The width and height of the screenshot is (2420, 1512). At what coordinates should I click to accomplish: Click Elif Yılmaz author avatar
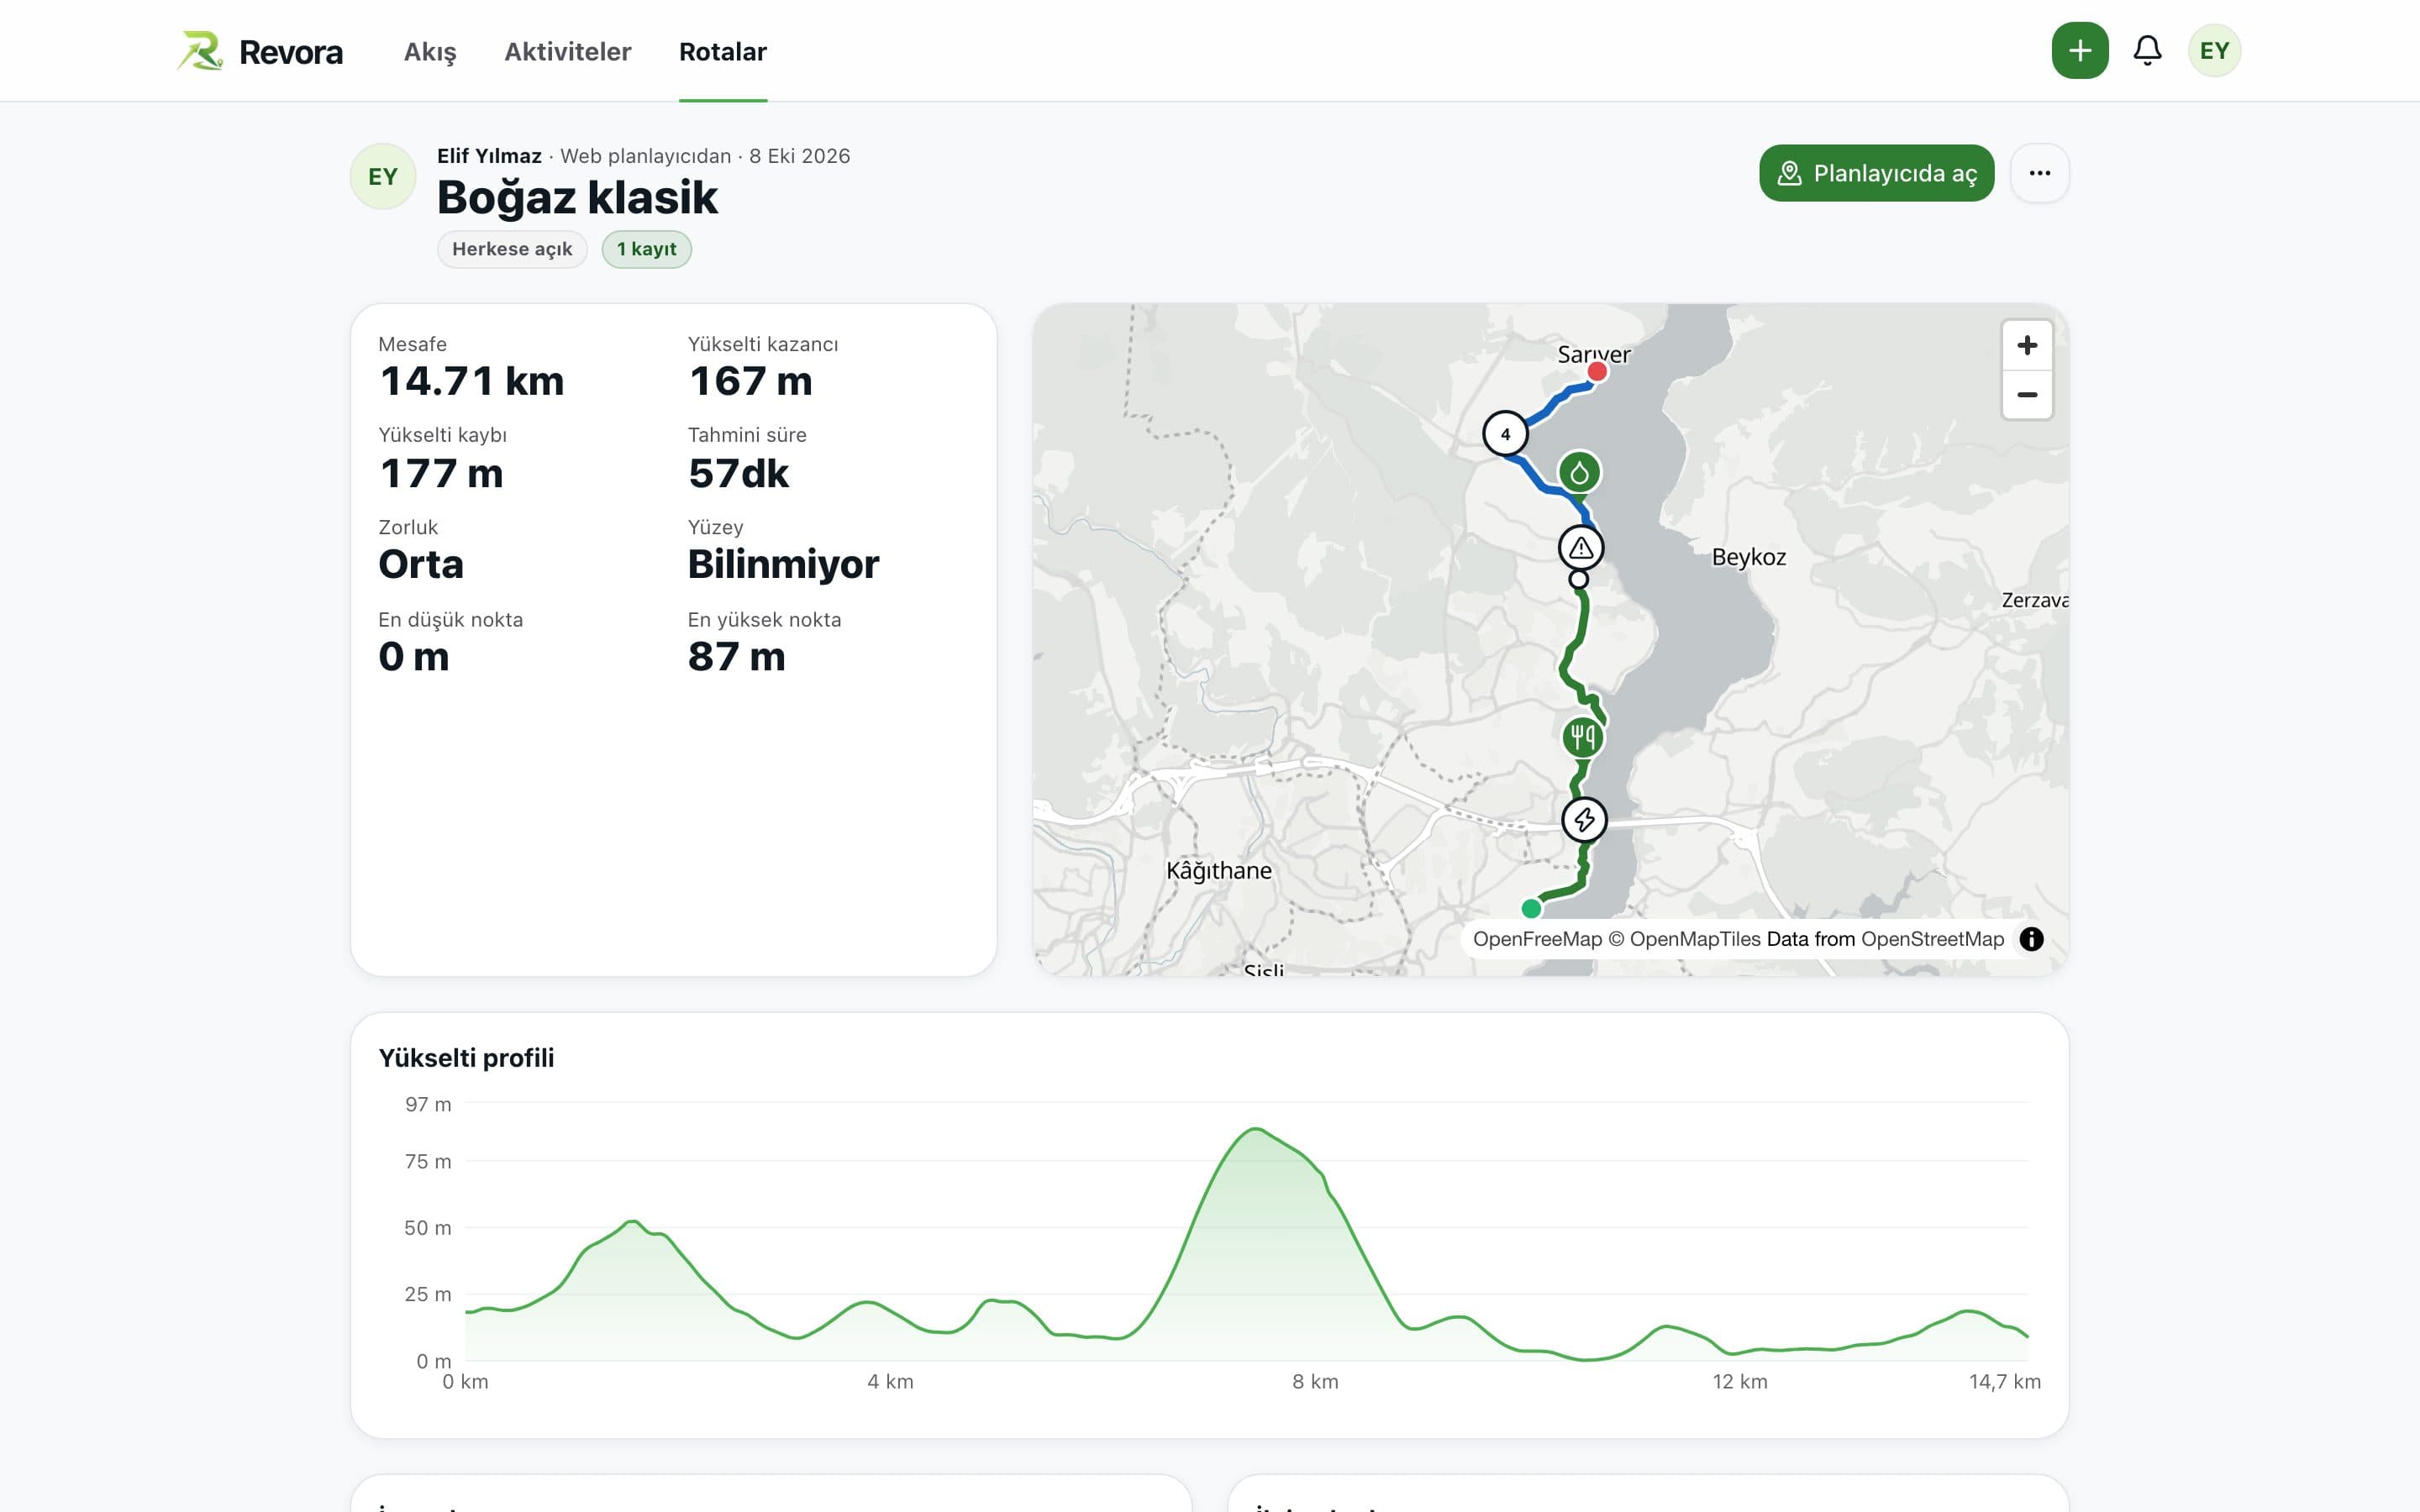[383, 177]
